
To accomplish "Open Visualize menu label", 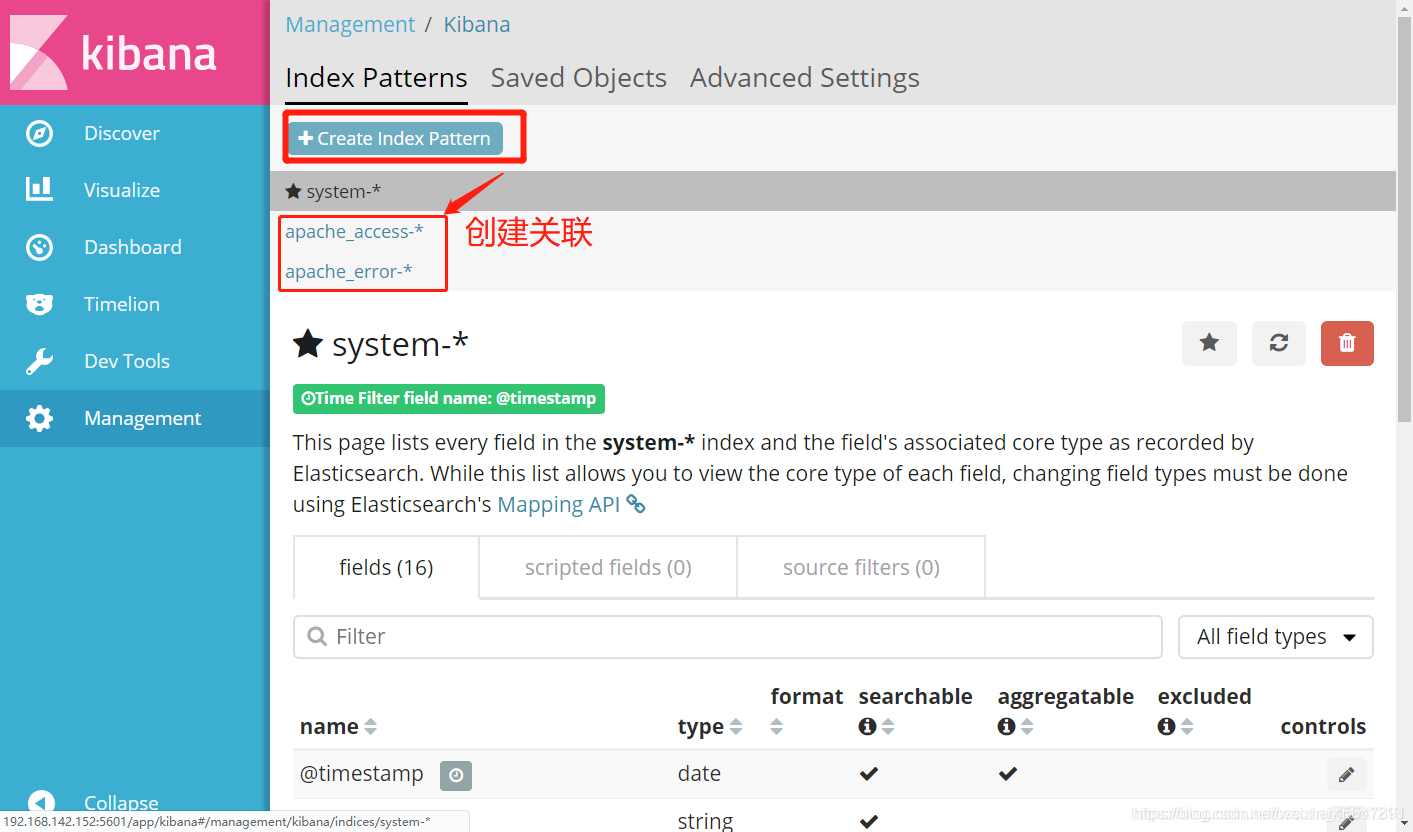I will click(x=122, y=190).
